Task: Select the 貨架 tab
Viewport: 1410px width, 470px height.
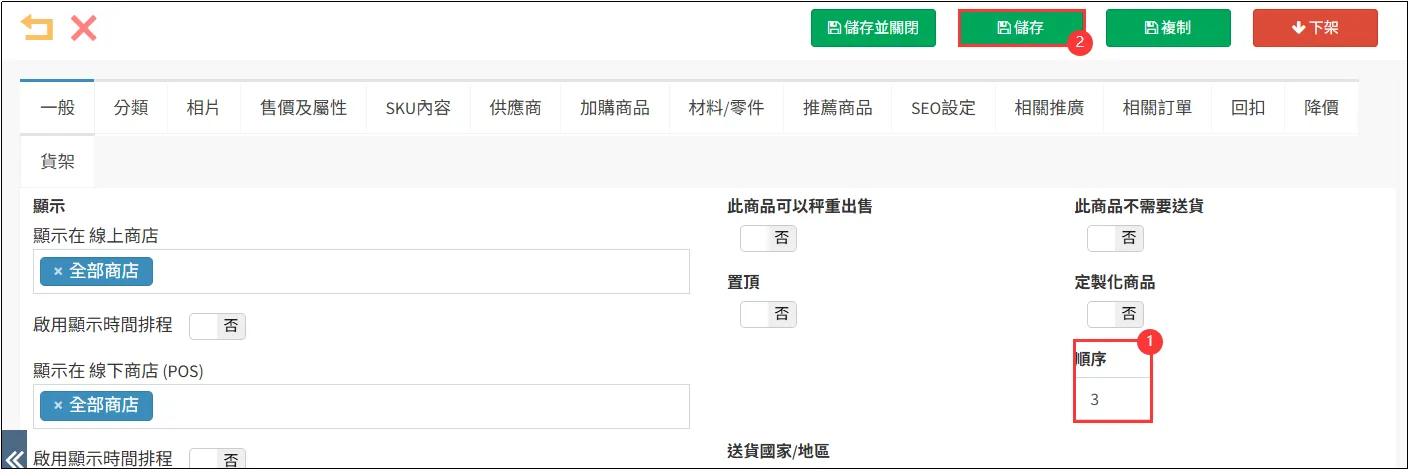Action: click(x=57, y=162)
